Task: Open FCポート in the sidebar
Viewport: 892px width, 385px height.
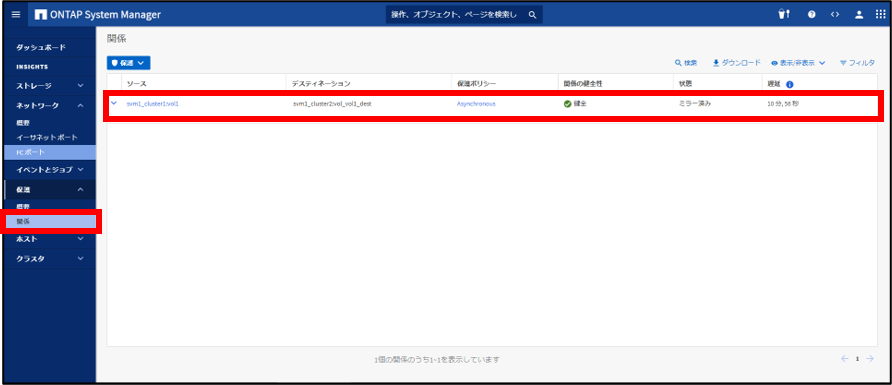Action: 49,152
